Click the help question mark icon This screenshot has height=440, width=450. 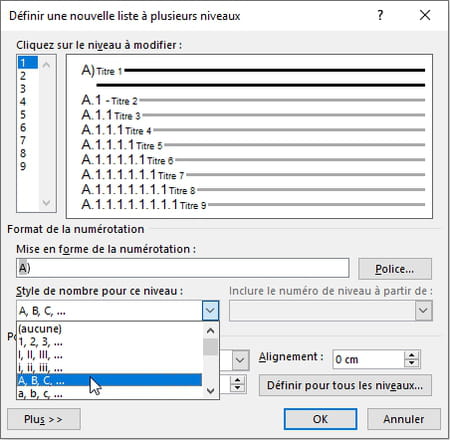(380, 15)
